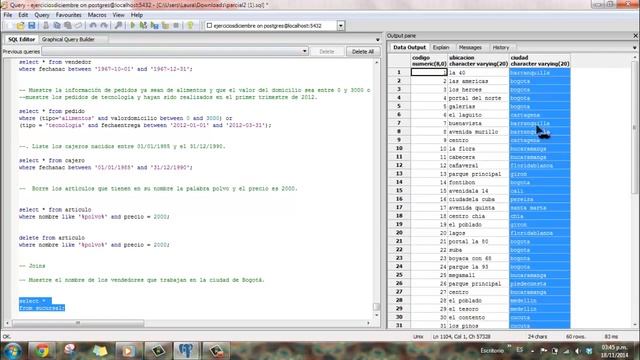This screenshot has height=360, width=640.
Task: Launch Google Chrome from the taskbar
Action: click(x=42, y=351)
